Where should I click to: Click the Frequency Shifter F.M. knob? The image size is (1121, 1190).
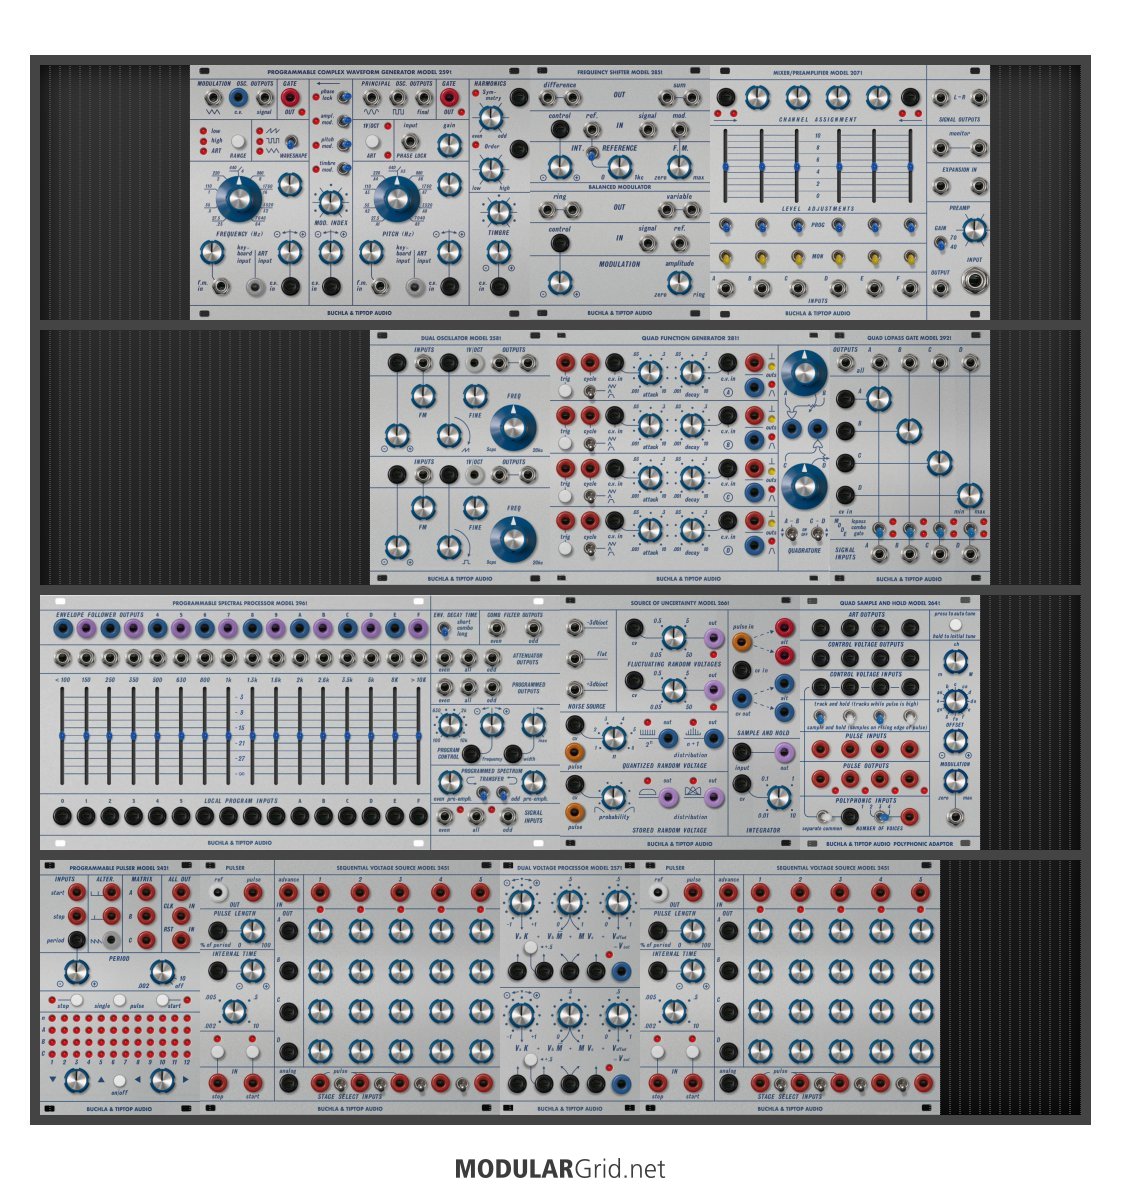coord(679,166)
